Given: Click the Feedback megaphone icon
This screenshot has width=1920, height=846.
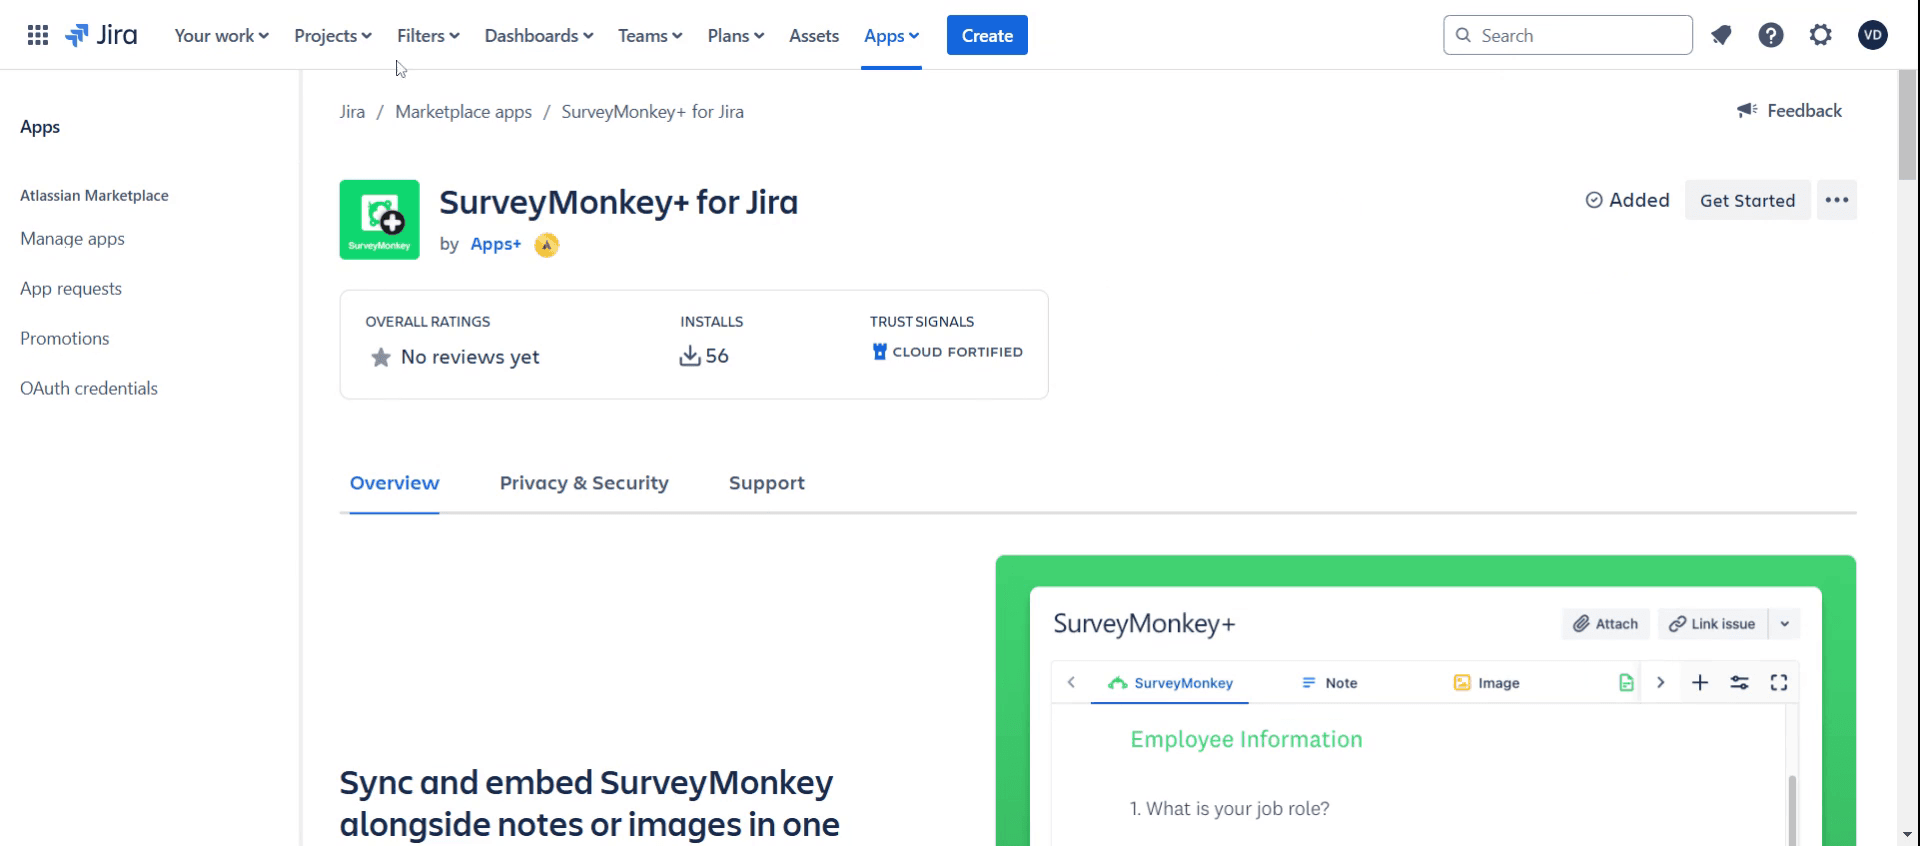Looking at the screenshot, I should coord(1747,110).
